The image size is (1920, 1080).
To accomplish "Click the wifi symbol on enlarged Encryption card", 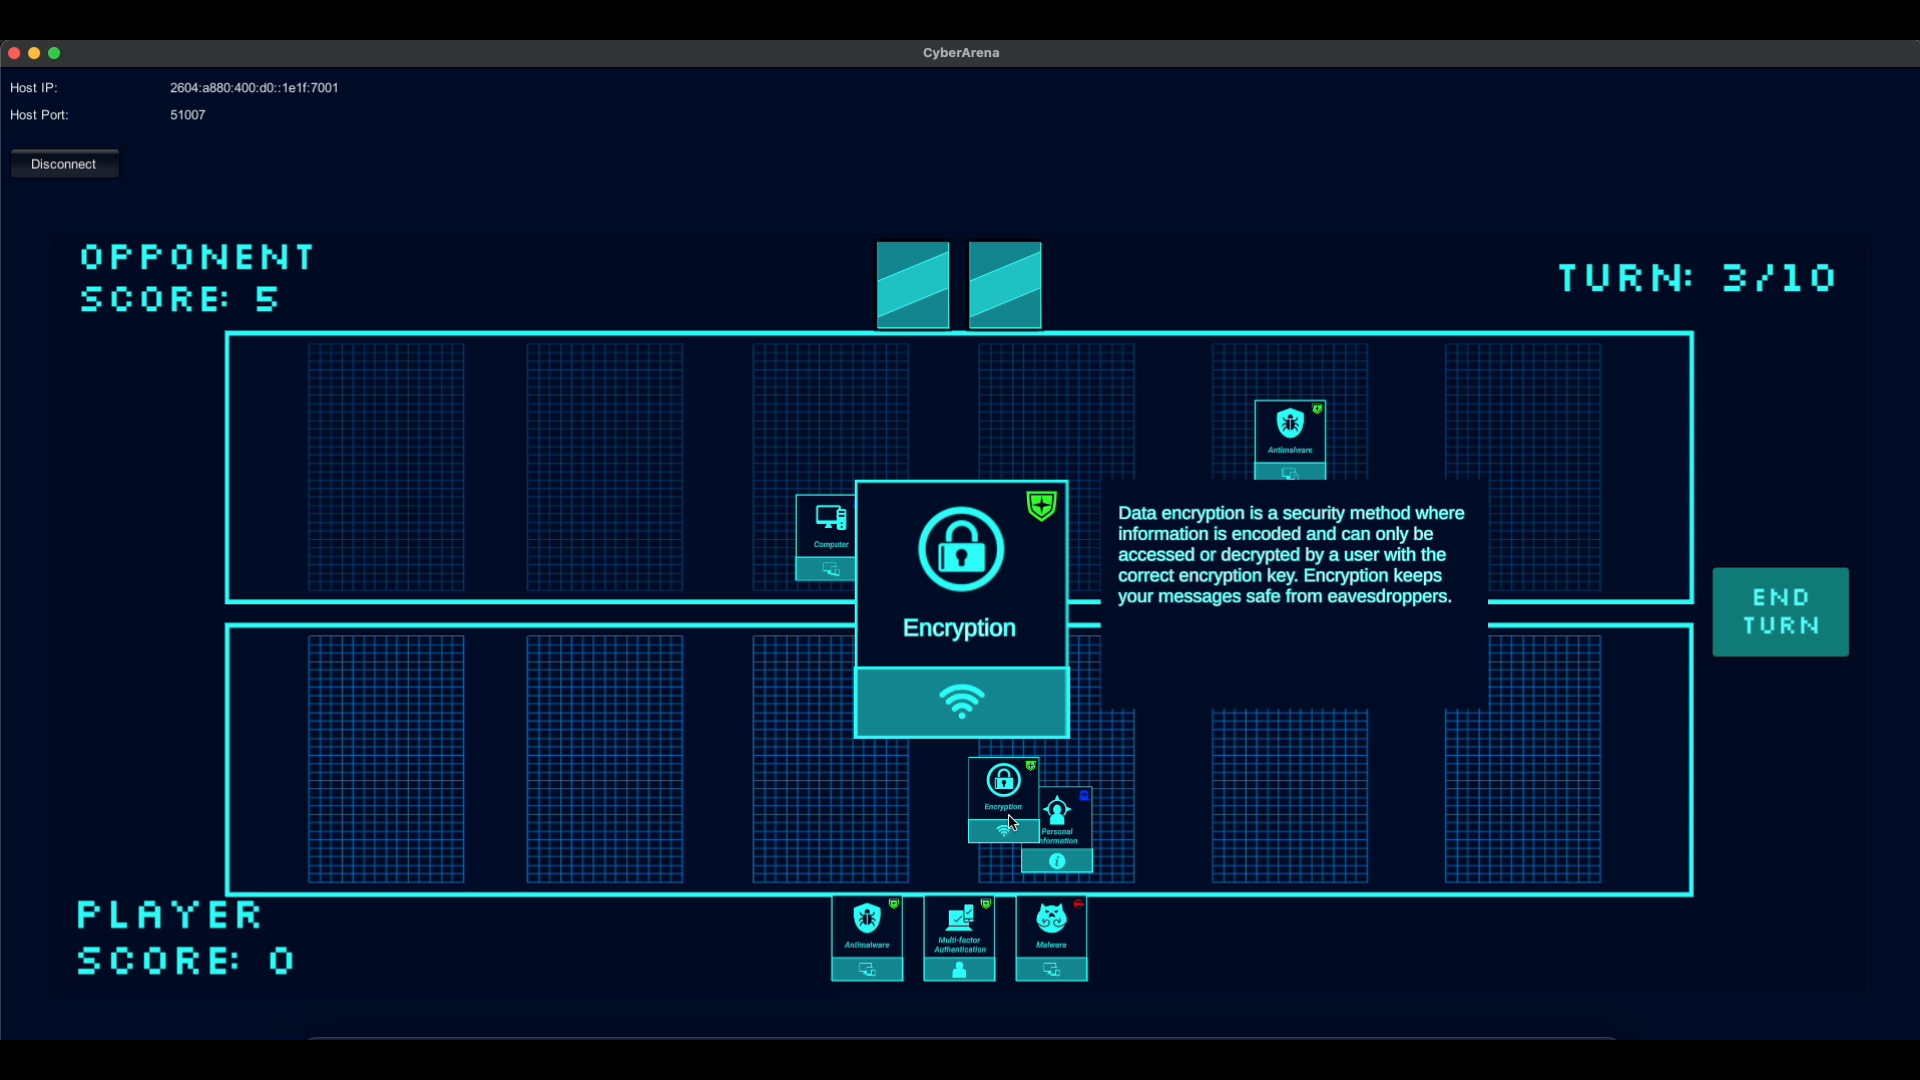I will 961,702.
